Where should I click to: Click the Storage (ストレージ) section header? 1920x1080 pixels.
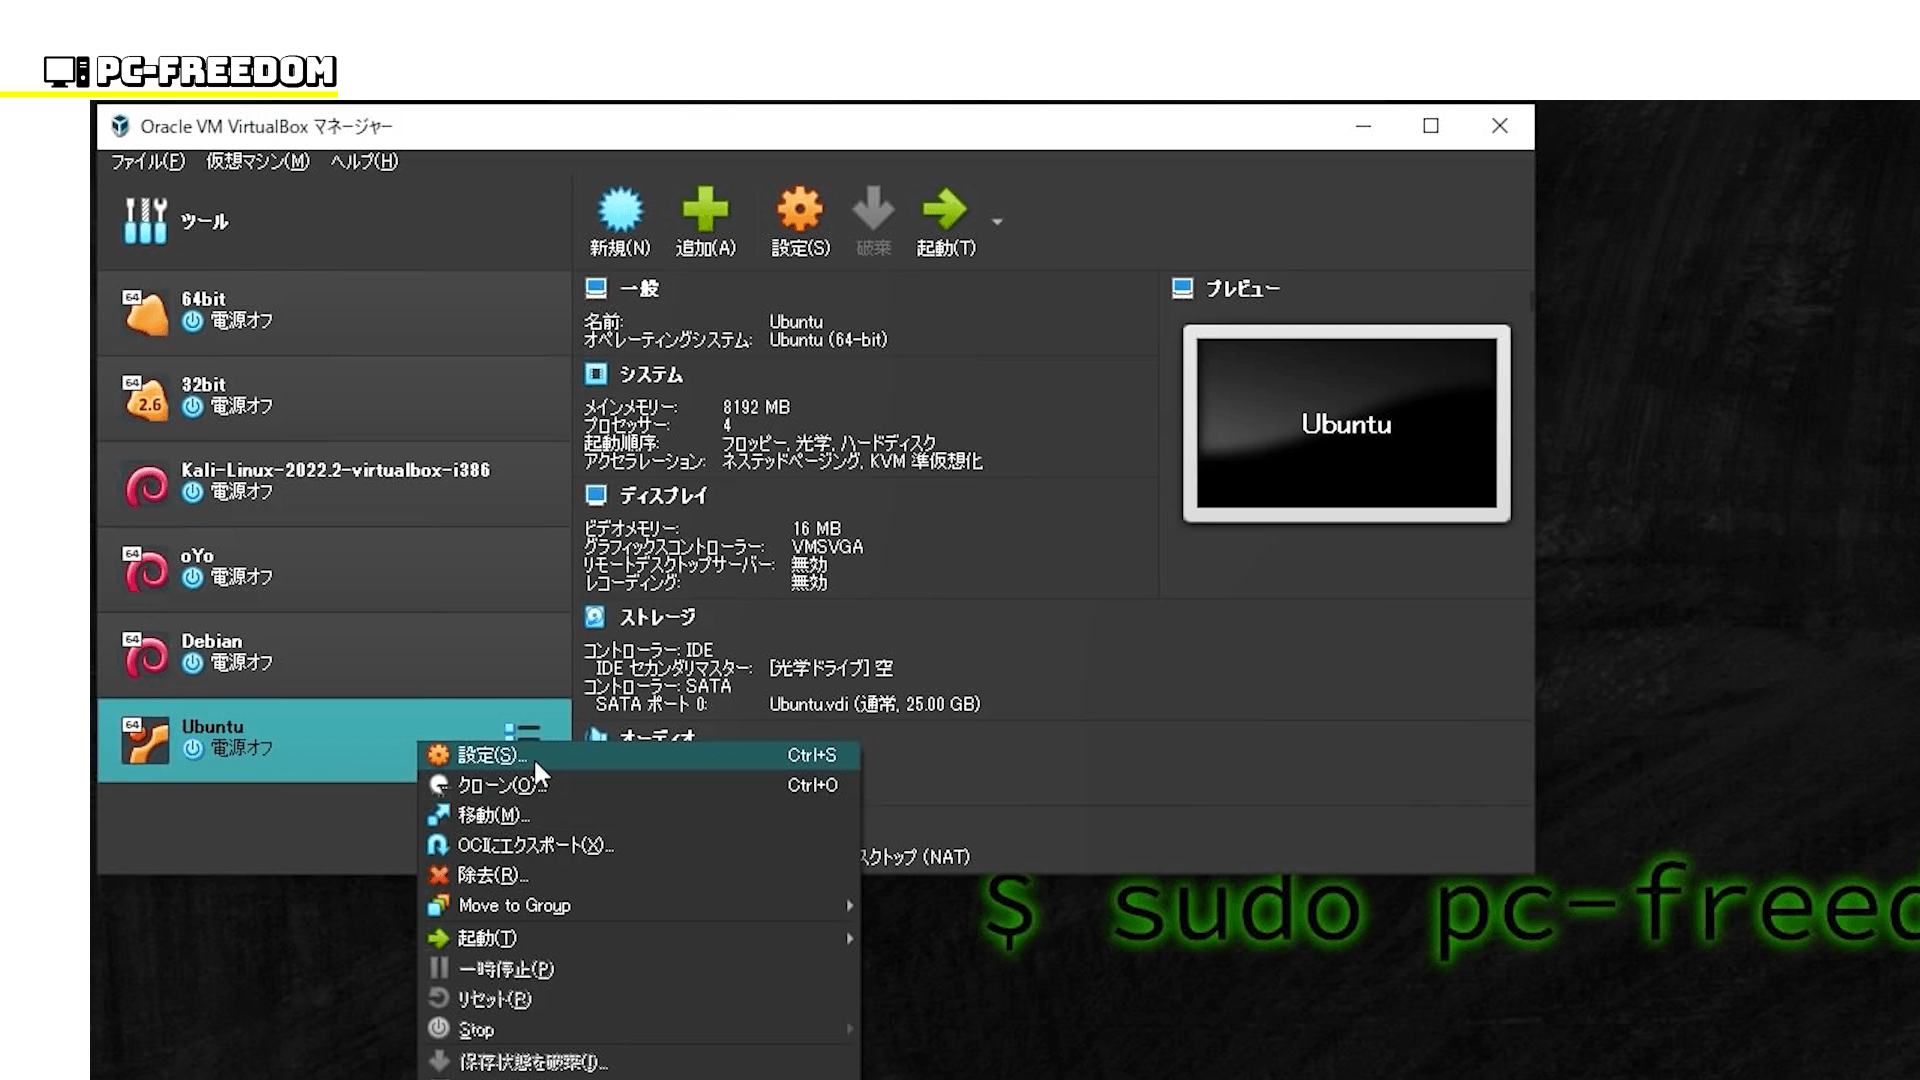(x=656, y=617)
